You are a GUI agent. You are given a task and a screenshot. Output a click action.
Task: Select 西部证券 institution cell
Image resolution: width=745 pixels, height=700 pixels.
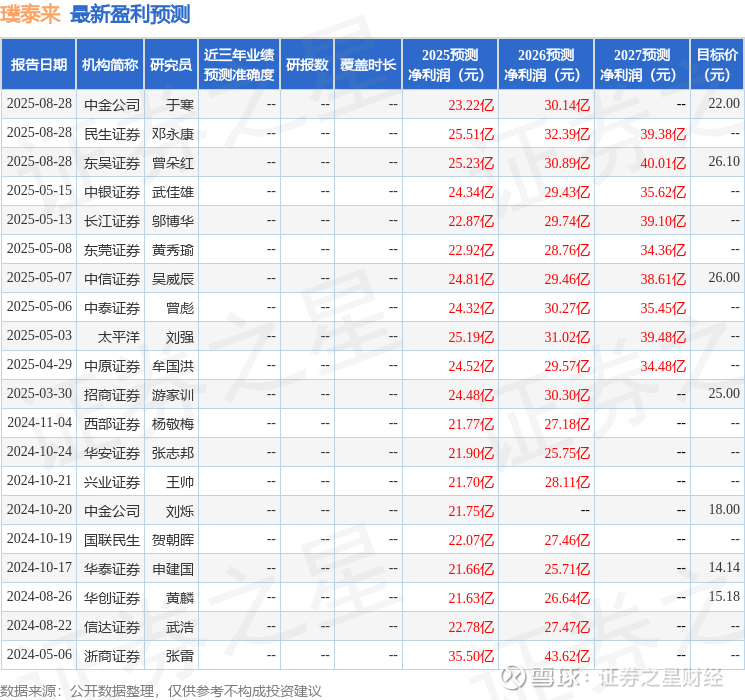point(112,424)
